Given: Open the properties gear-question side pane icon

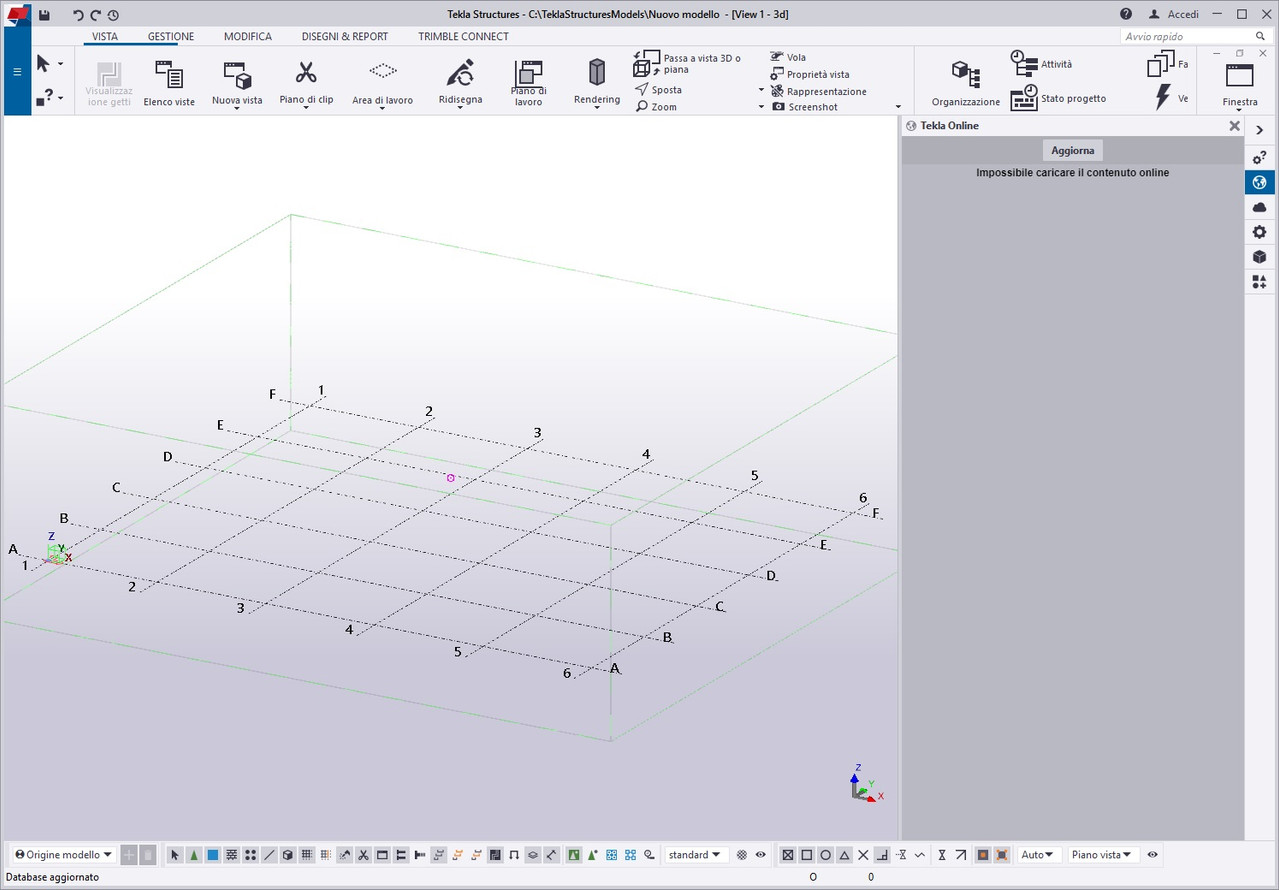Looking at the screenshot, I should [1260, 157].
